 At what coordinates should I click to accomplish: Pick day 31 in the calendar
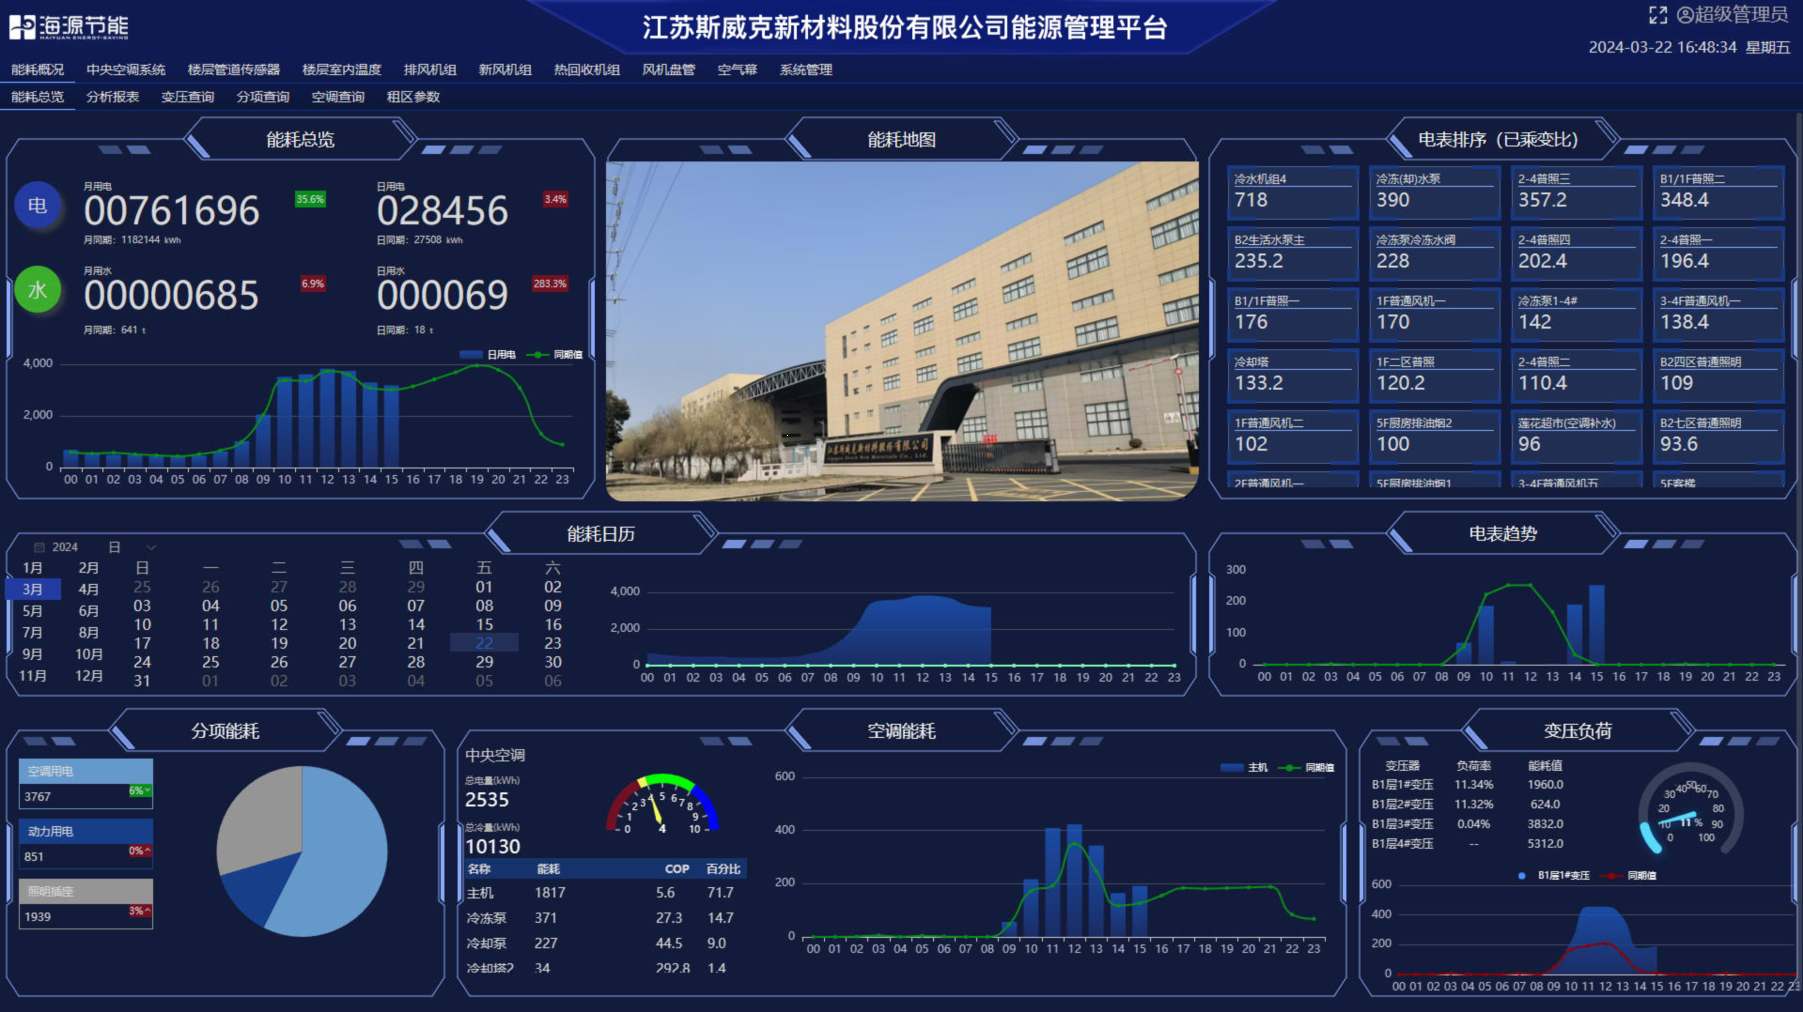point(142,681)
